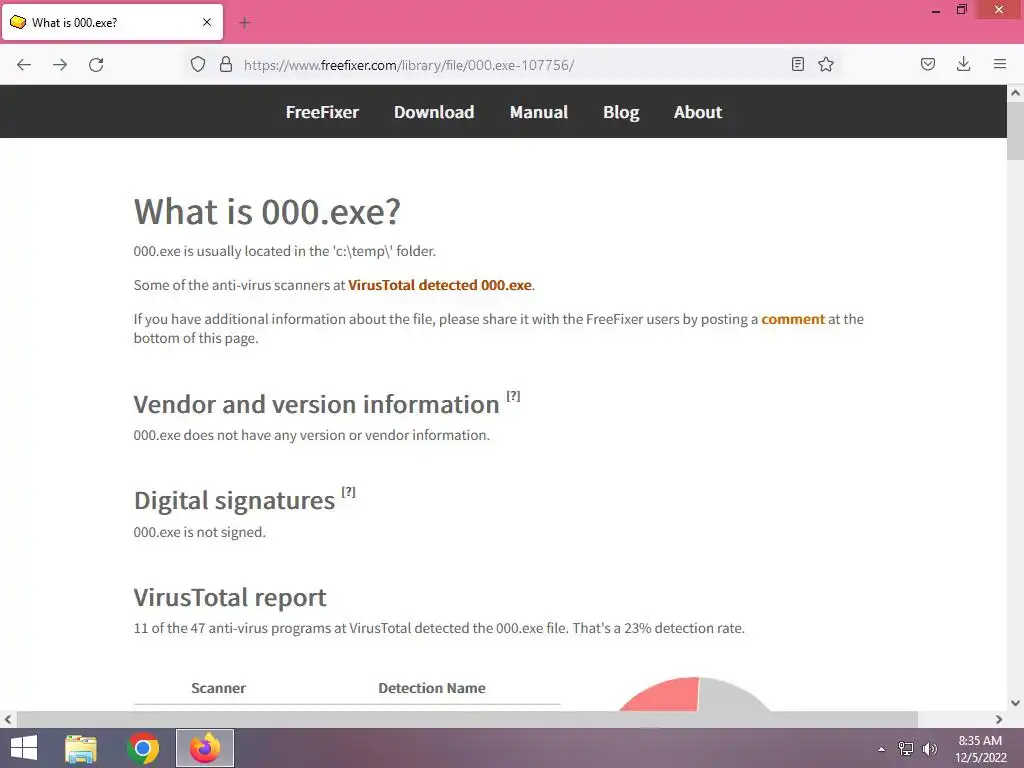Image resolution: width=1024 pixels, height=768 pixels.
Task: Click the 'Detection Name' column header
Action: pos(432,688)
